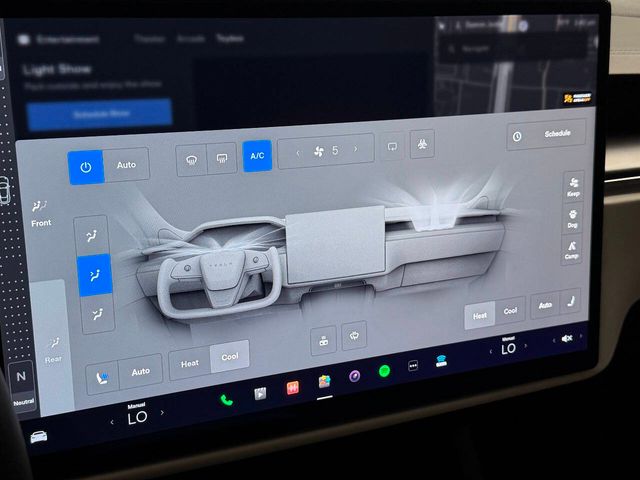The height and width of the screenshot is (480, 640).
Task: Open the Entertainment menu header
Action: [58, 40]
